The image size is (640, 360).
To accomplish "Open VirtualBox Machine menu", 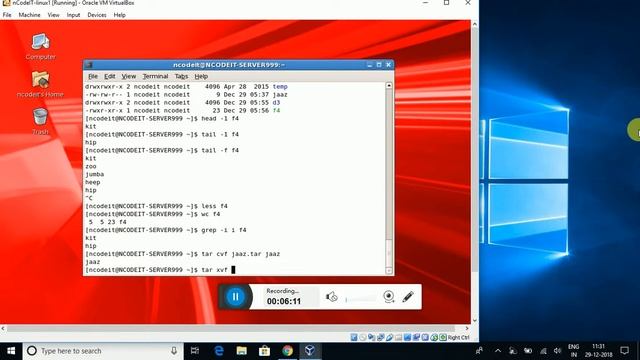I will (29, 15).
